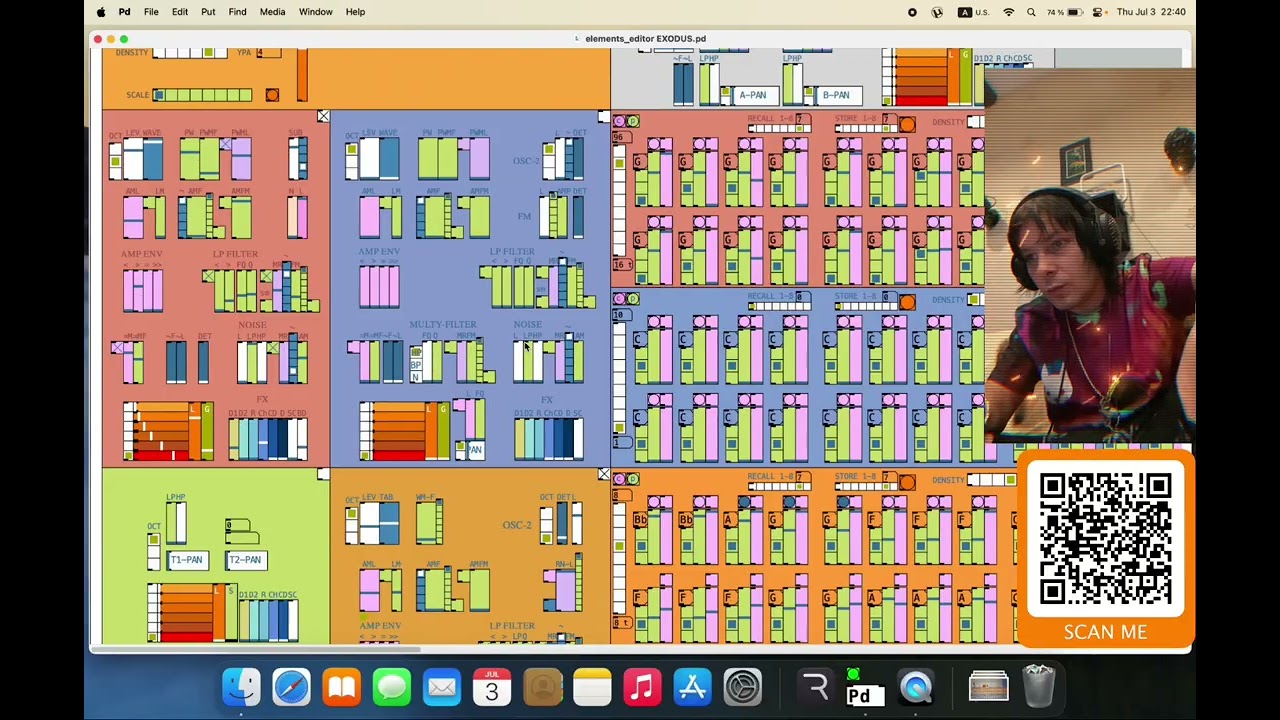Open the Media menu
Screen dimensions: 1280x720
[x=272, y=12]
